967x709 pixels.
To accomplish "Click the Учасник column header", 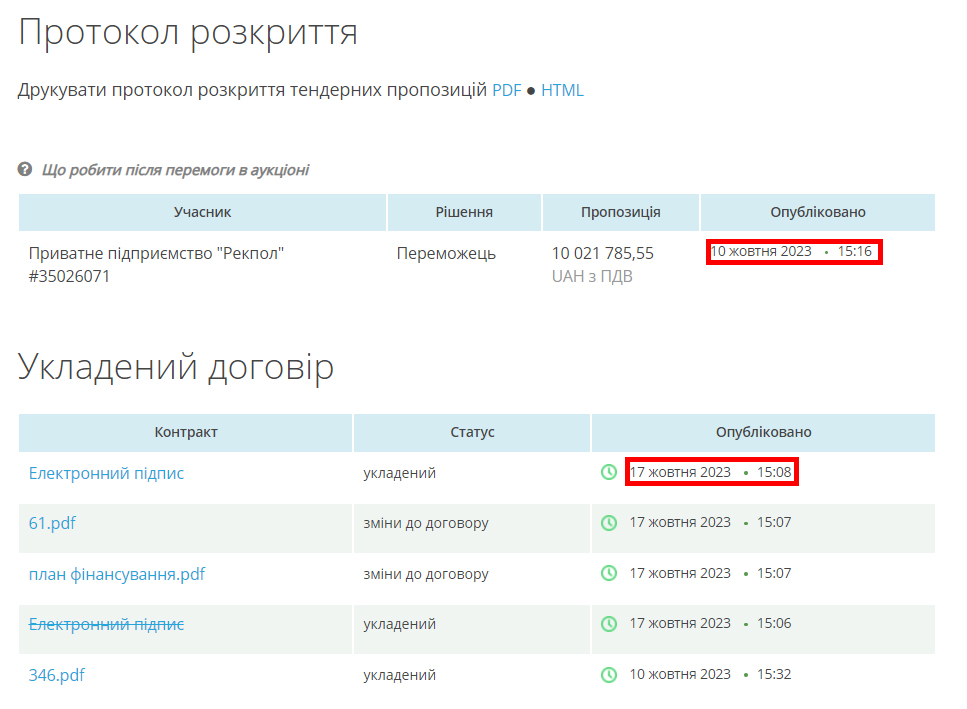I will (202, 212).
